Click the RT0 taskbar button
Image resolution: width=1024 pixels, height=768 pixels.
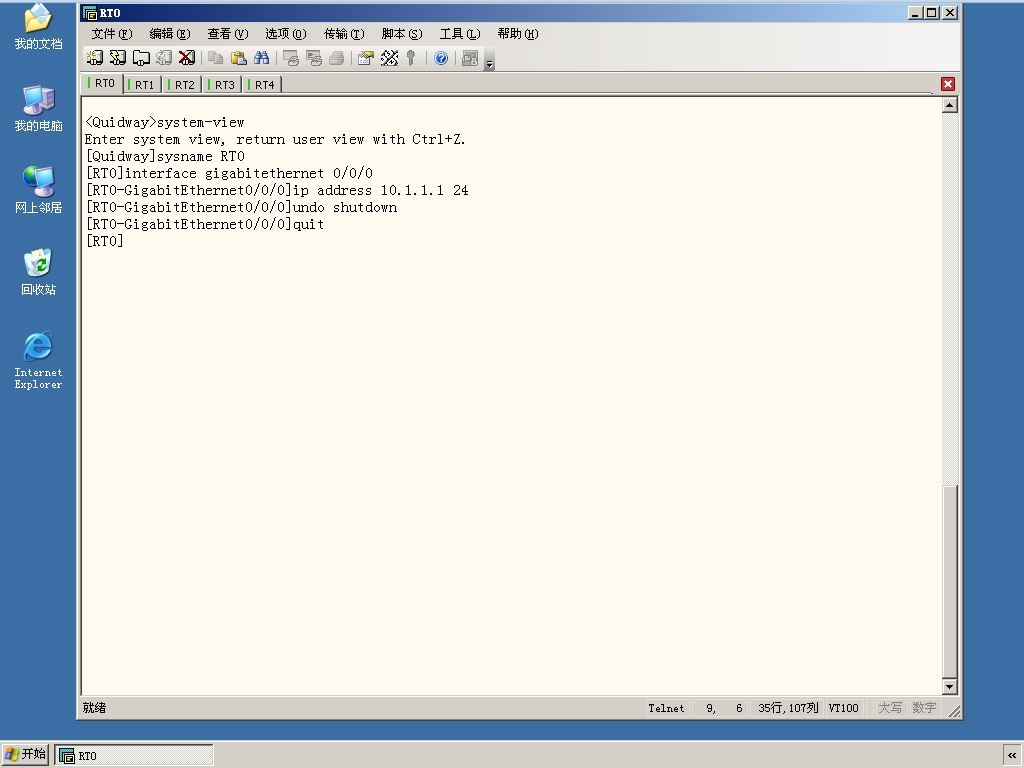click(x=134, y=756)
